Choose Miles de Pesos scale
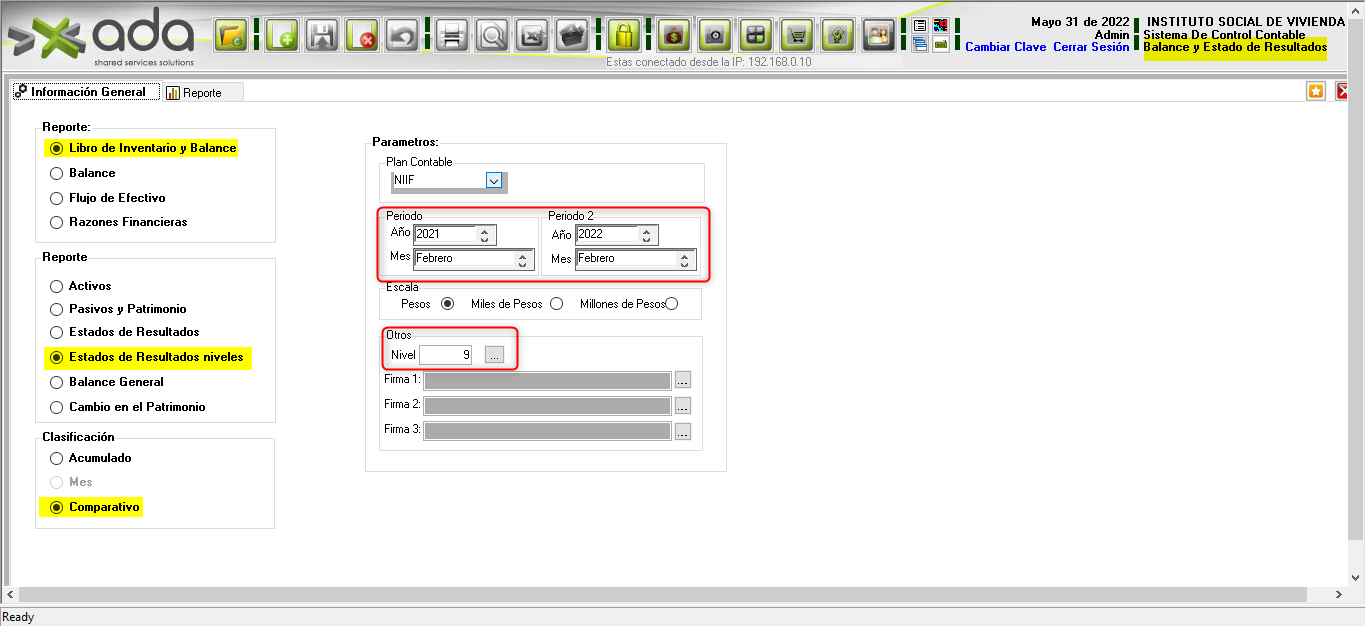Screen dimensions: 1366x627 coord(556,304)
